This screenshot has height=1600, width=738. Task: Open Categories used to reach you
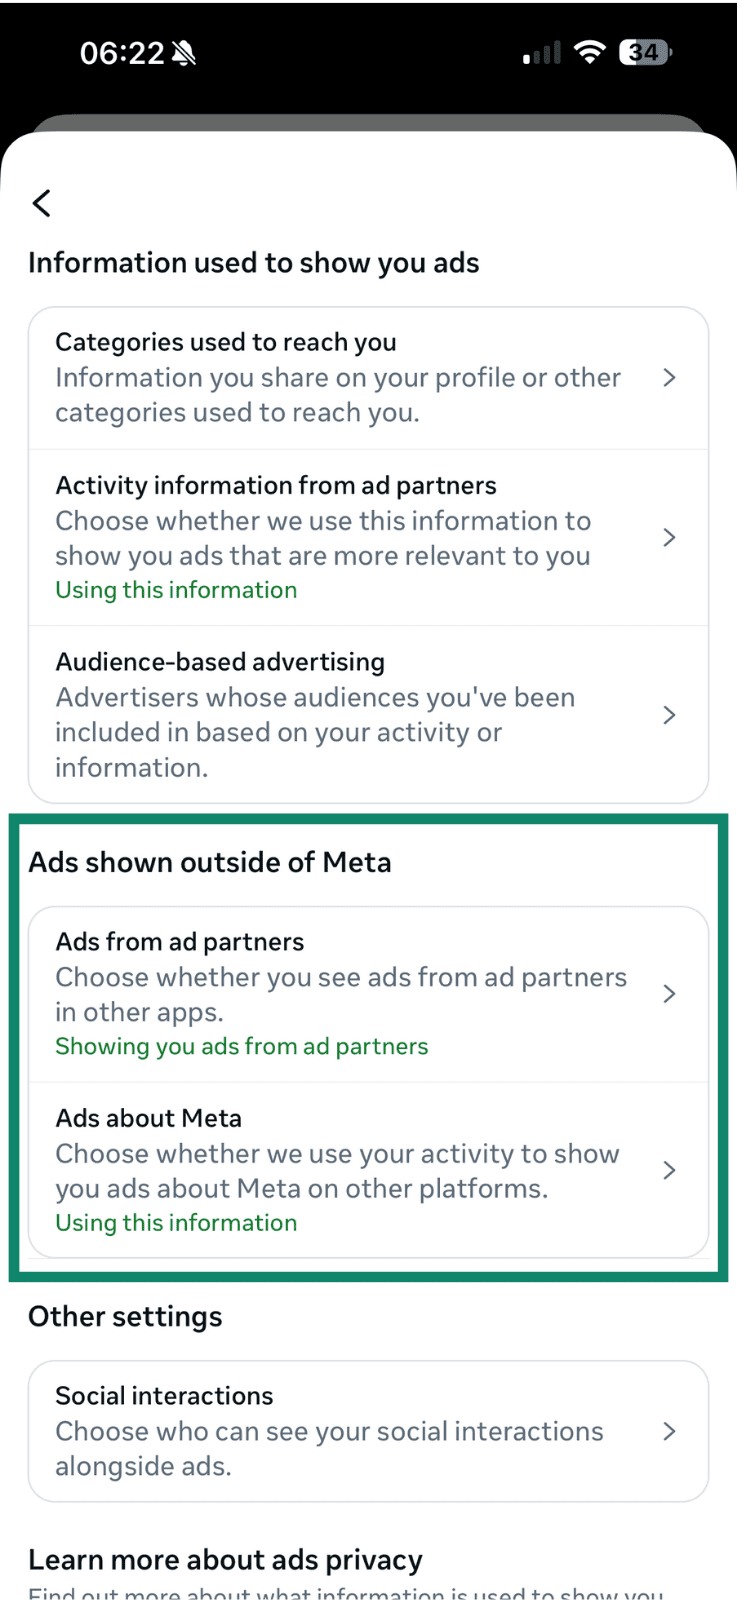(x=338, y=378)
